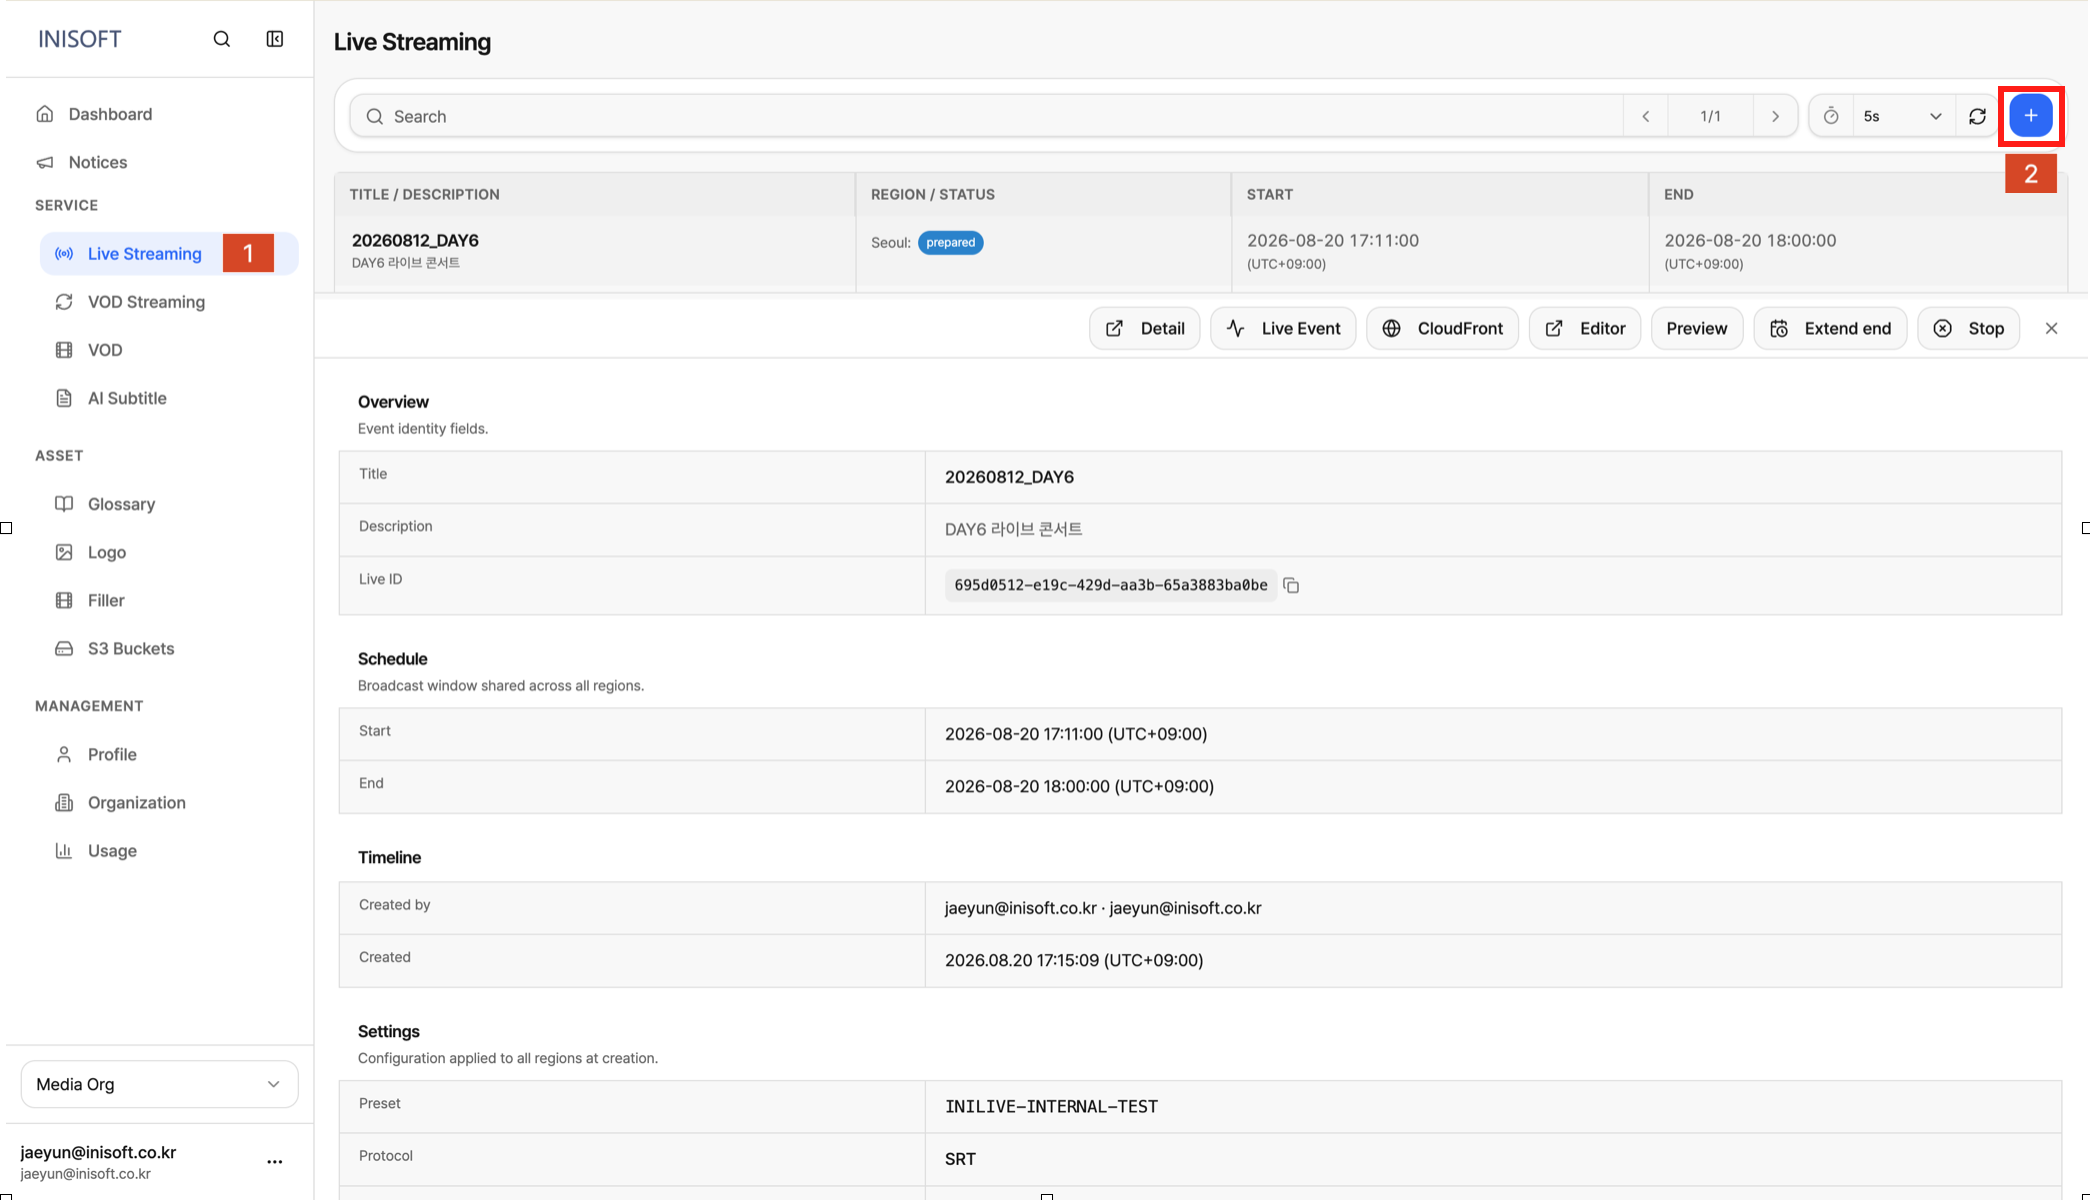
Task: Open account options ellipsis menu
Action: point(275,1162)
